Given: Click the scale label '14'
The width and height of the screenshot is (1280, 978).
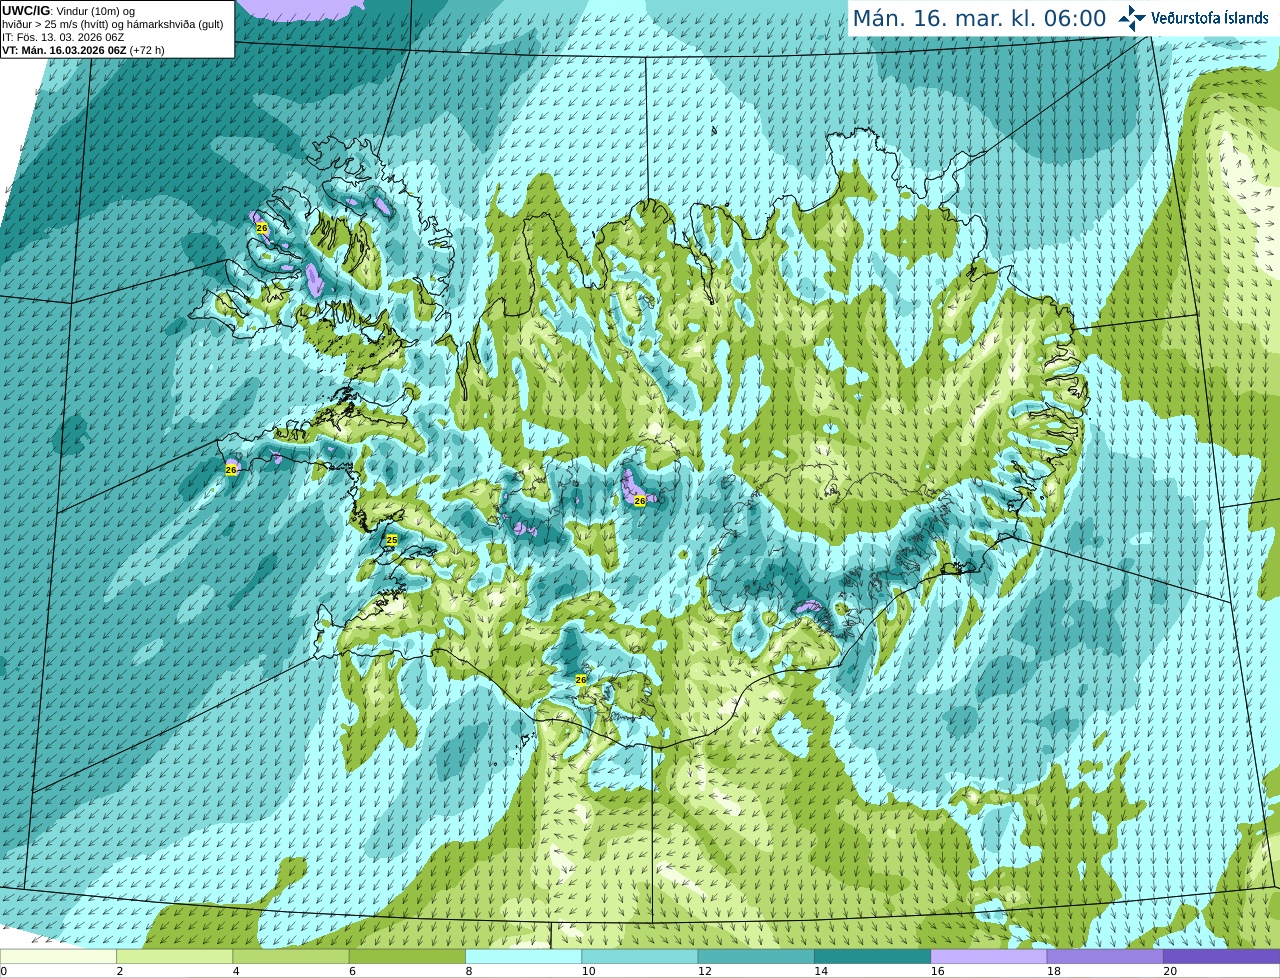Looking at the screenshot, I should pos(821,971).
